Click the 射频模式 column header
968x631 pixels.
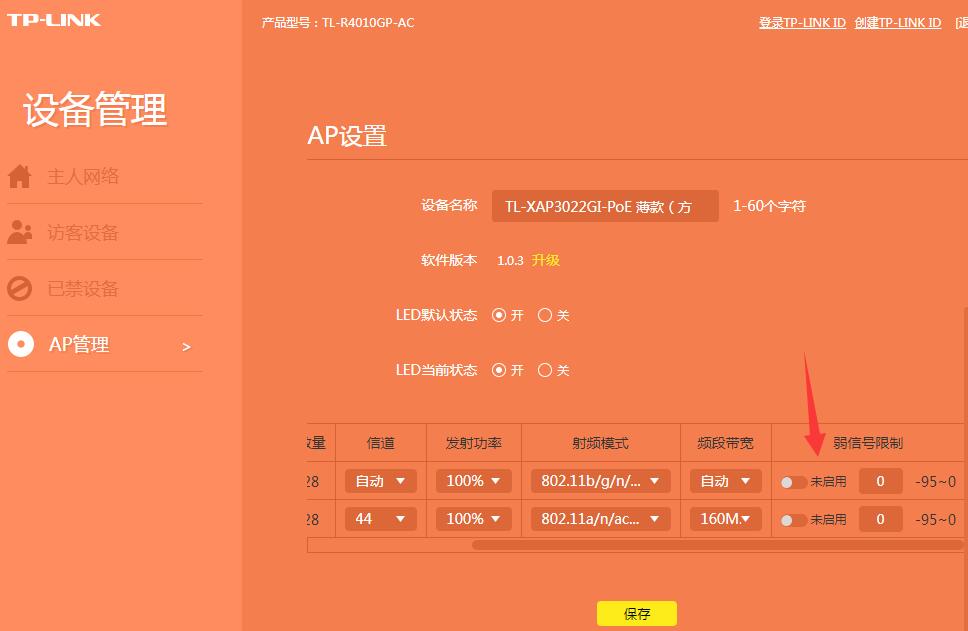[601, 443]
